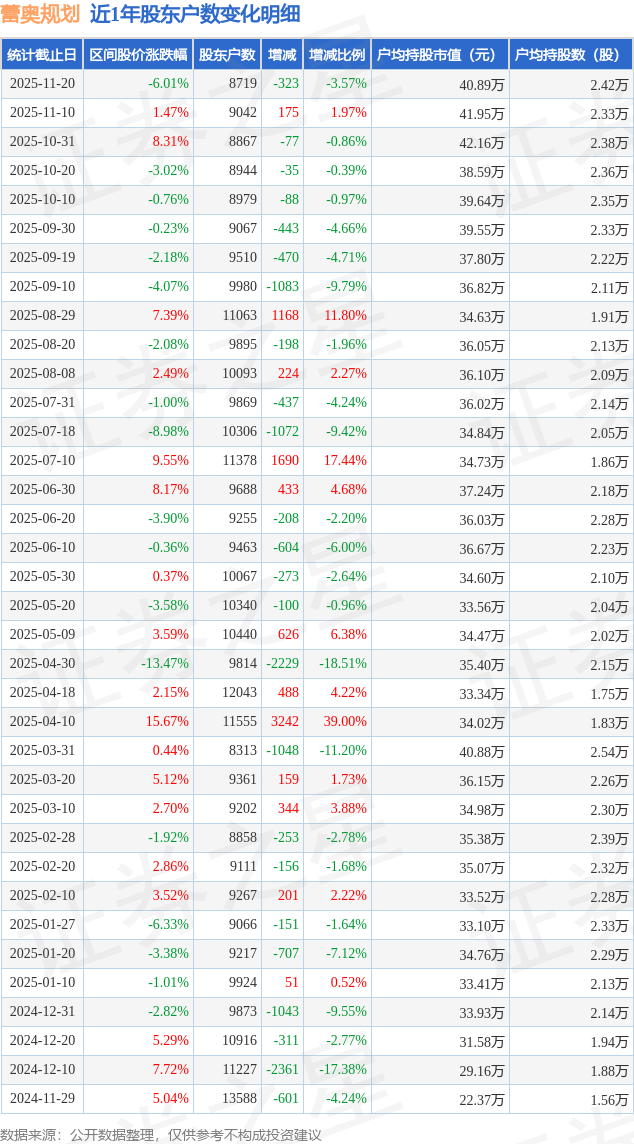Click the 39.00% change ratio value
Viewport: 634px width, 1144px height.
[x=344, y=722]
